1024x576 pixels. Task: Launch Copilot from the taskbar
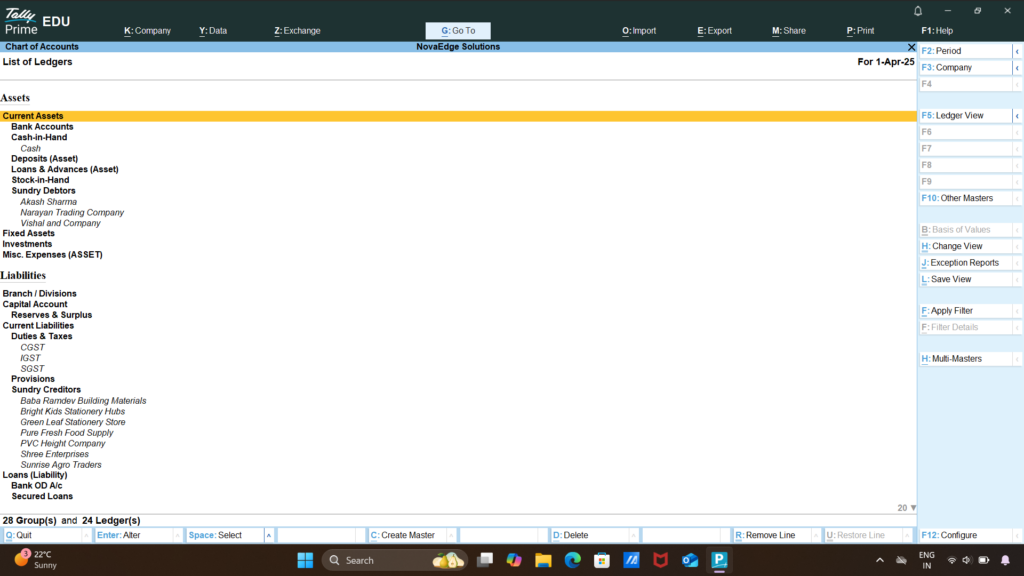pyautogui.click(x=514, y=560)
